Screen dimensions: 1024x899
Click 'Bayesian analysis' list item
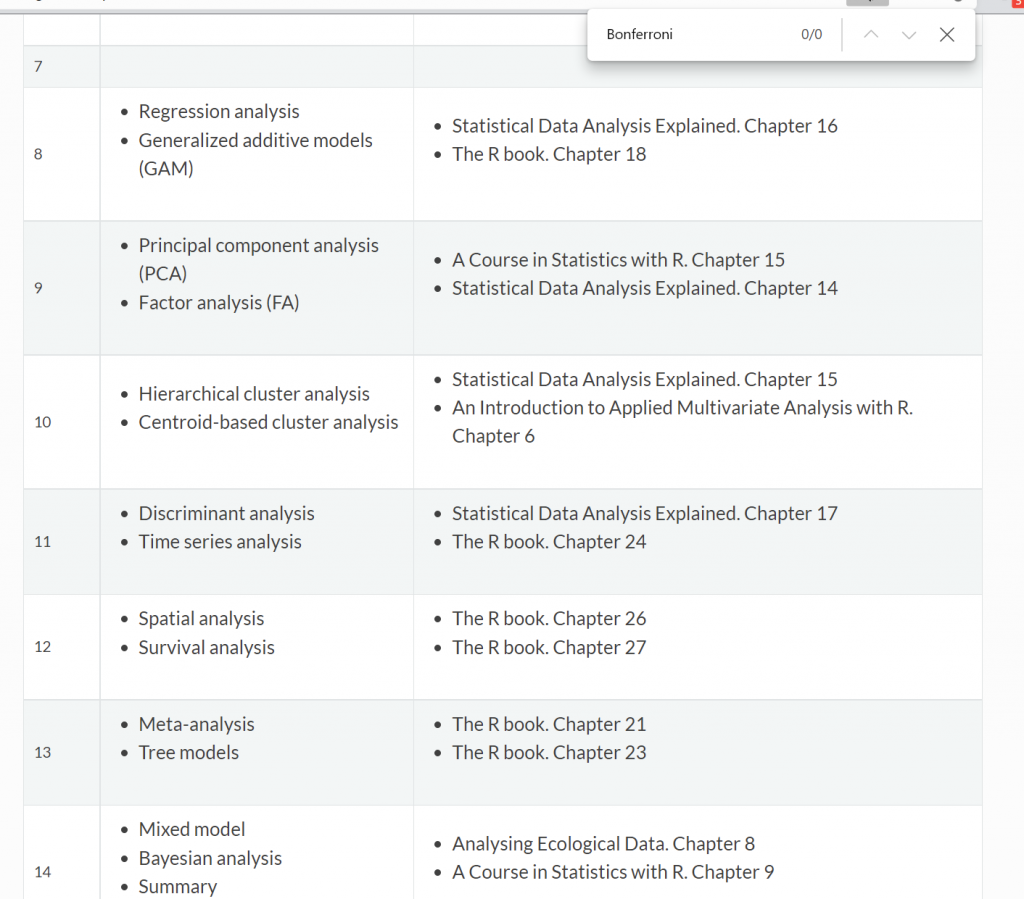pos(210,859)
